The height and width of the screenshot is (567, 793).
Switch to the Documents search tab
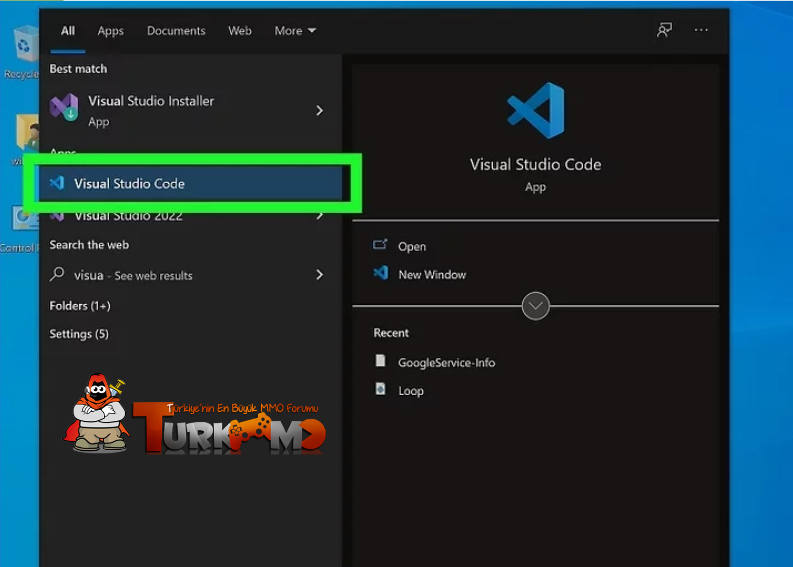[176, 31]
